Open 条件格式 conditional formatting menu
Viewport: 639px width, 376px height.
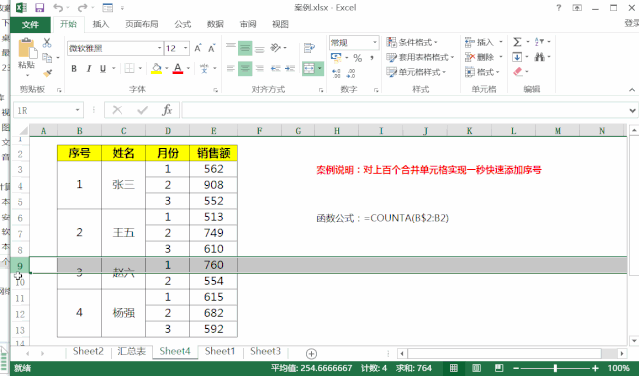[412, 42]
